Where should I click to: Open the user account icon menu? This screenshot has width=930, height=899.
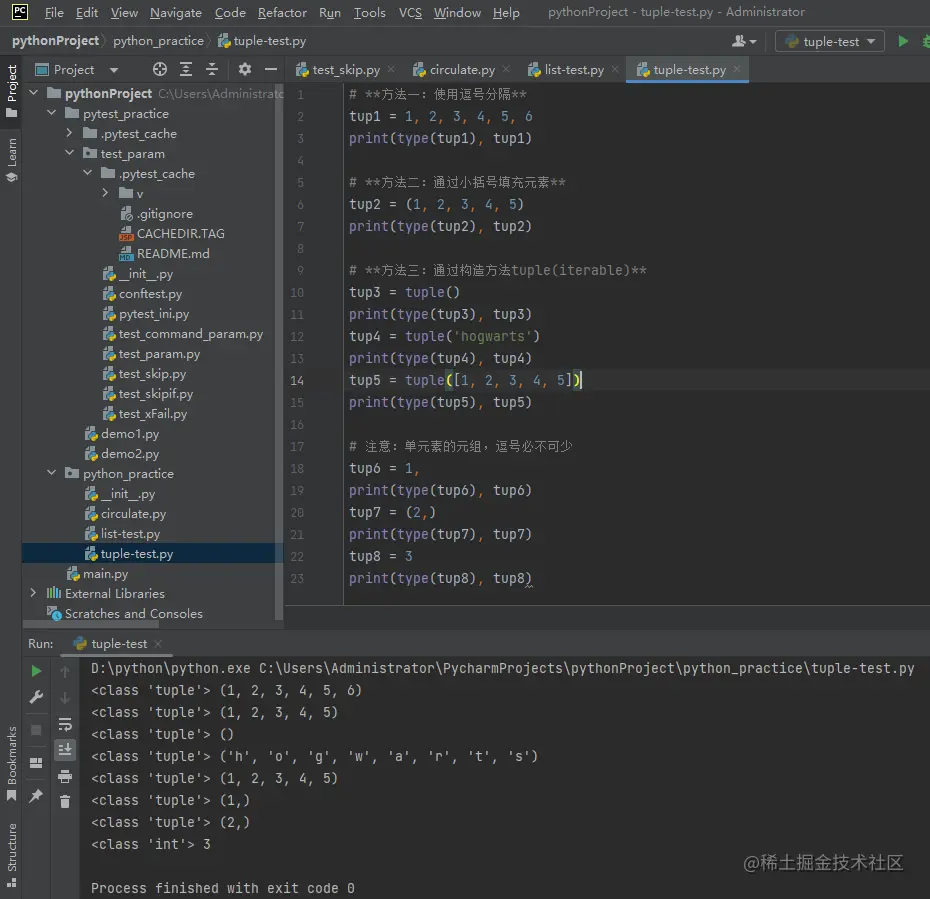pyautogui.click(x=744, y=41)
